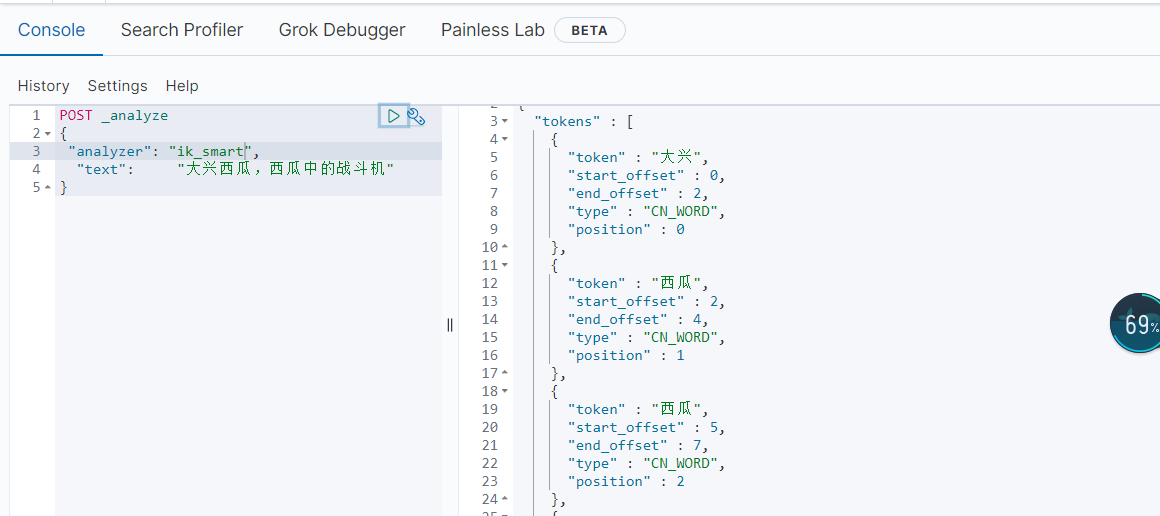The height and width of the screenshot is (516, 1160).
Task: Switch to the Search Profiler tab
Action: pyautogui.click(x=182, y=30)
